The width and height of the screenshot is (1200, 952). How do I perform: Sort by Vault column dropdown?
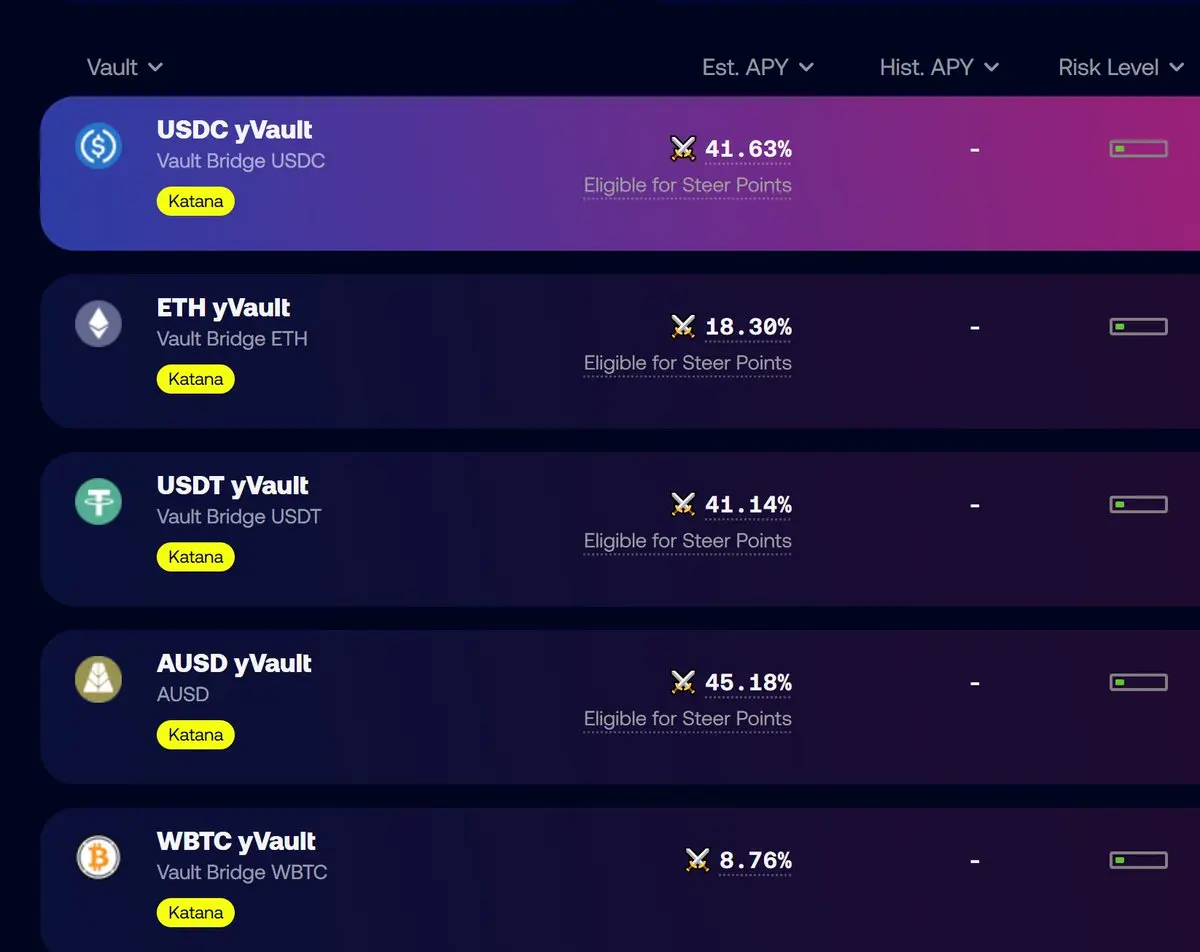click(x=124, y=67)
